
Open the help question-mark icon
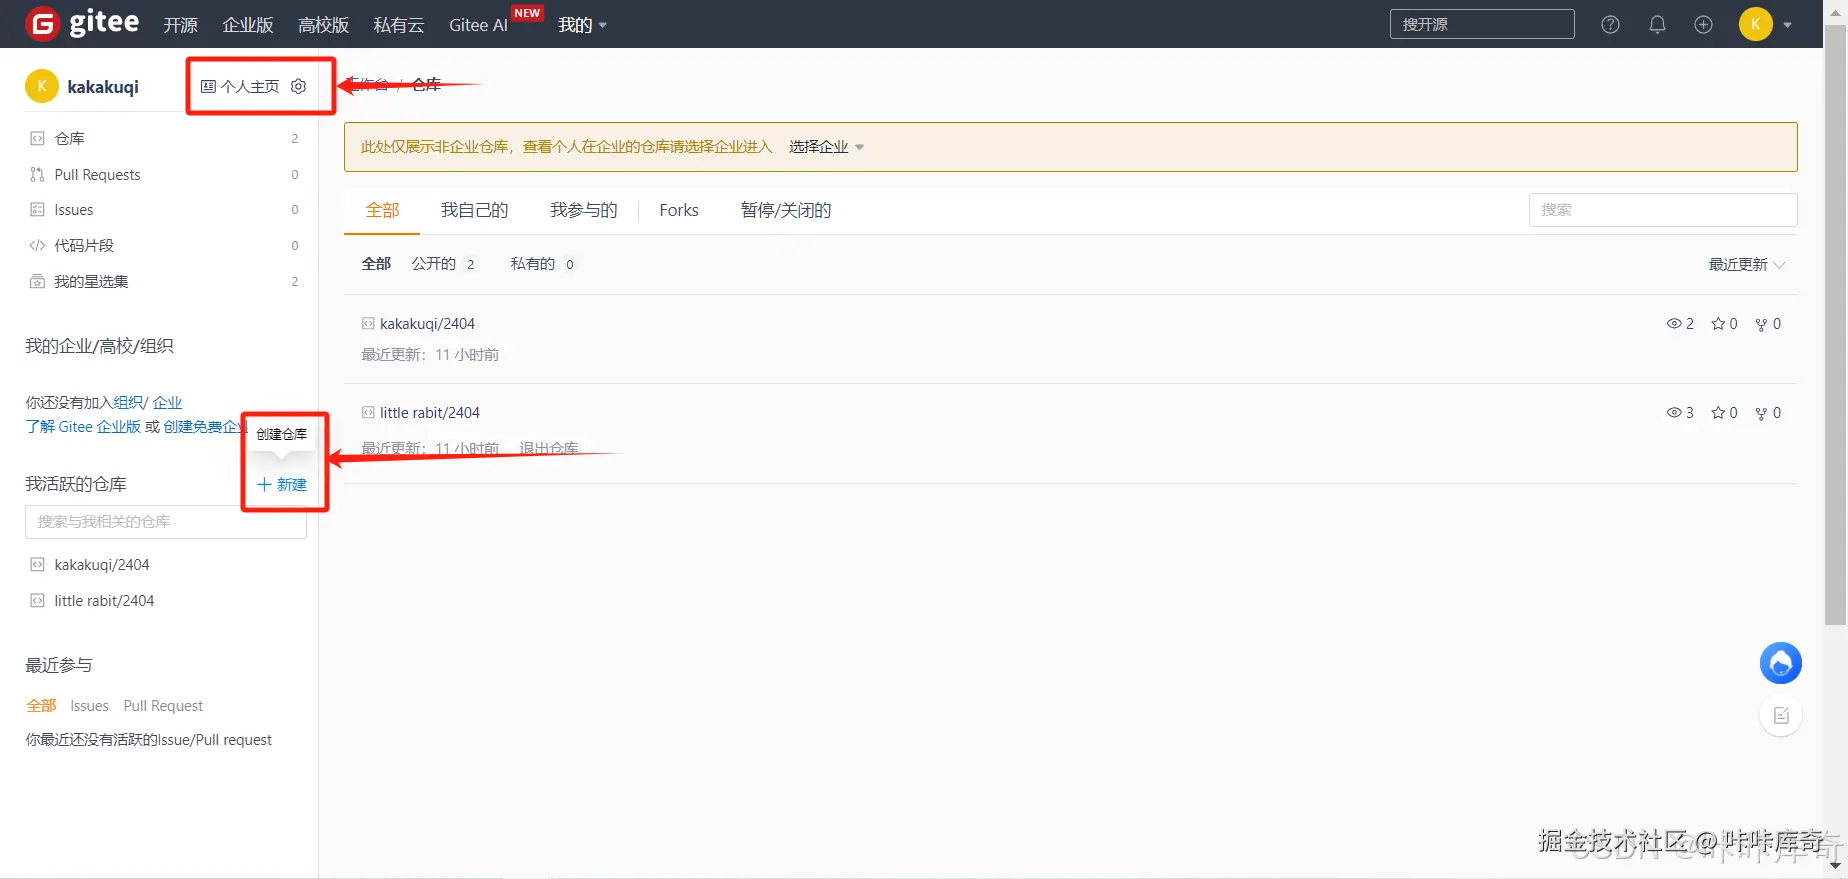coord(1610,24)
